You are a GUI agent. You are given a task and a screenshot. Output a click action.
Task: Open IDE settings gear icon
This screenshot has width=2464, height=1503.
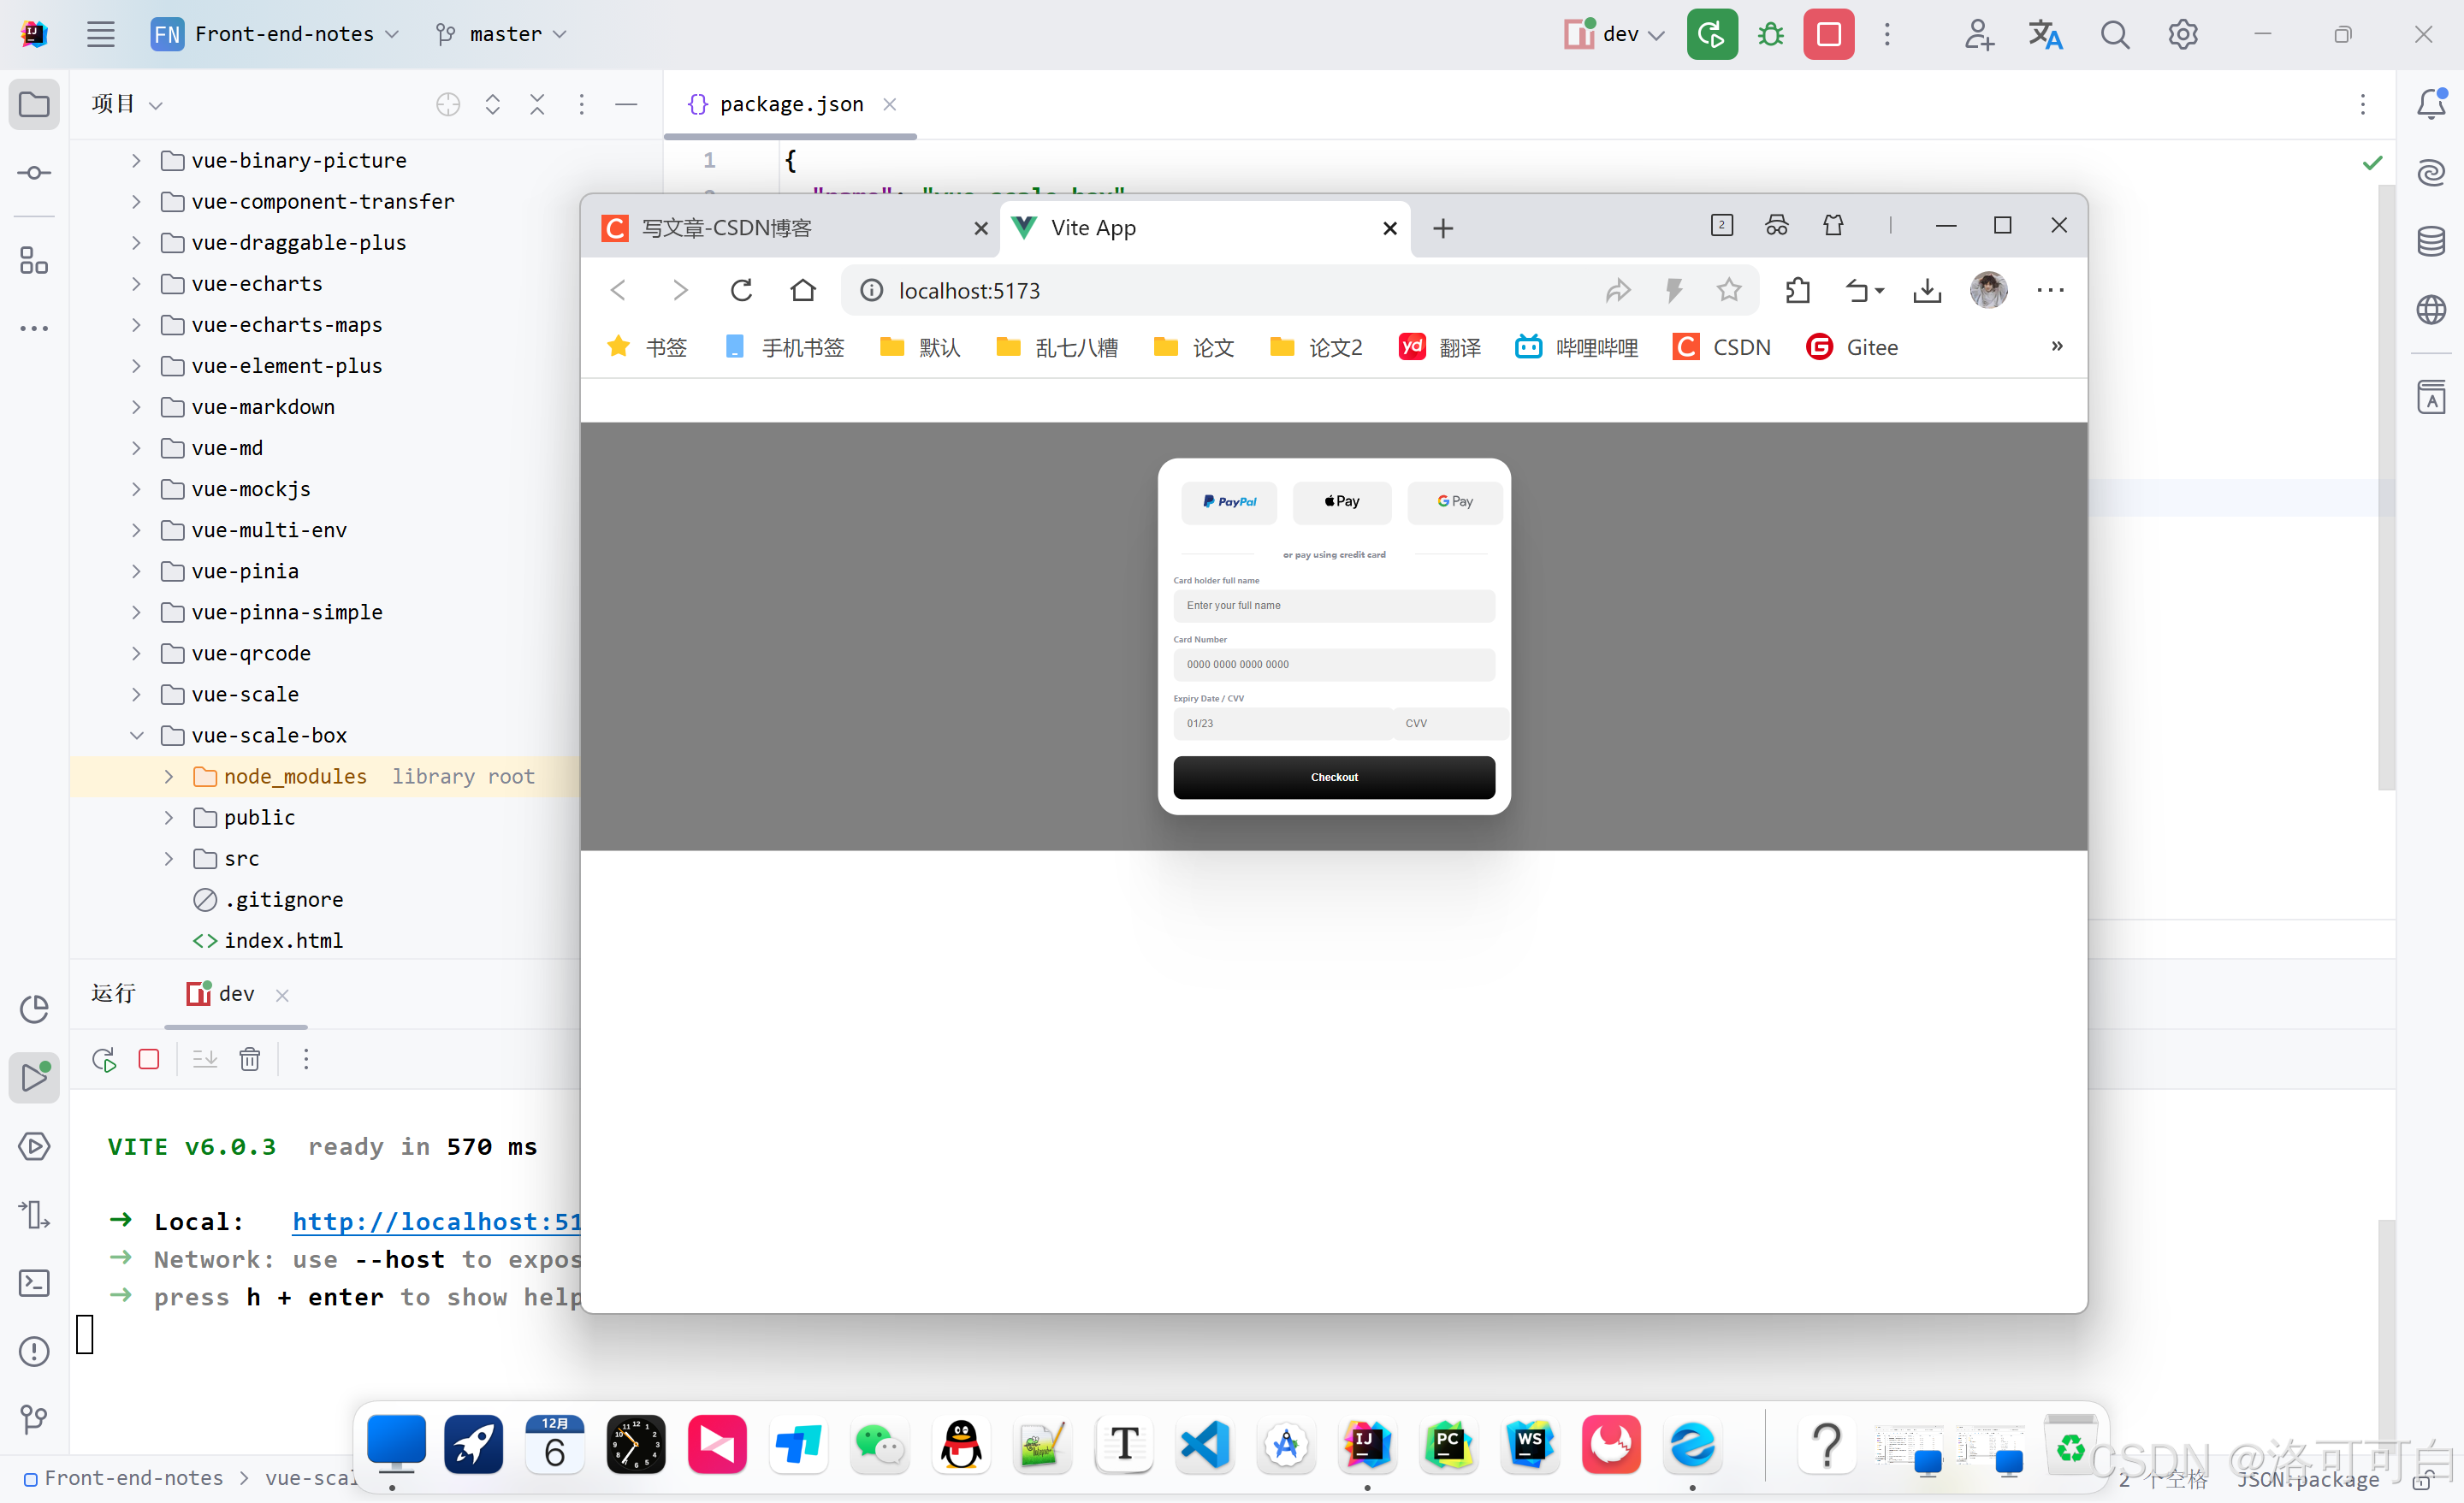coord(2182,34)
